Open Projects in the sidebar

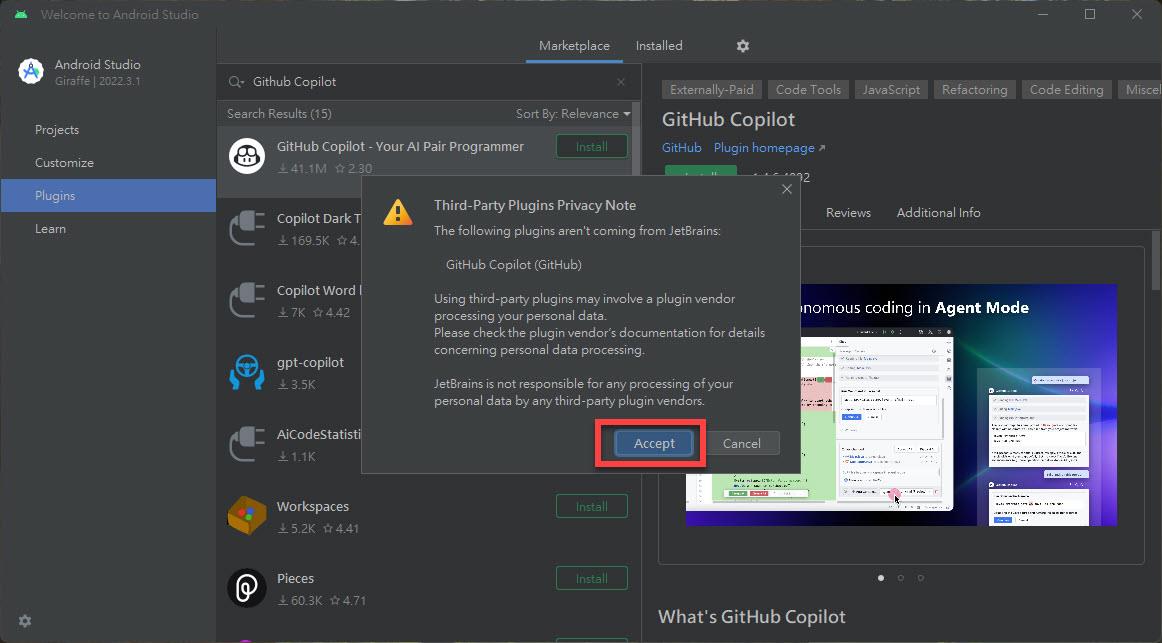tap(57, 130)
